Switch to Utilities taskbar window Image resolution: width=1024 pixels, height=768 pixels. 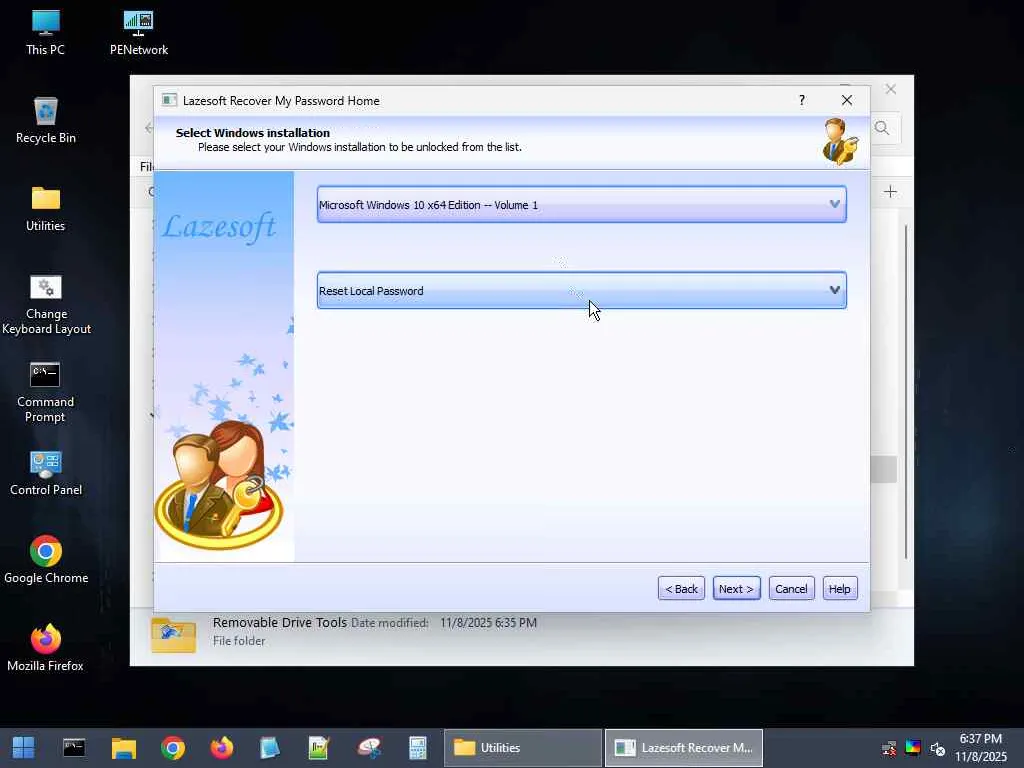(x=522, y=748)
